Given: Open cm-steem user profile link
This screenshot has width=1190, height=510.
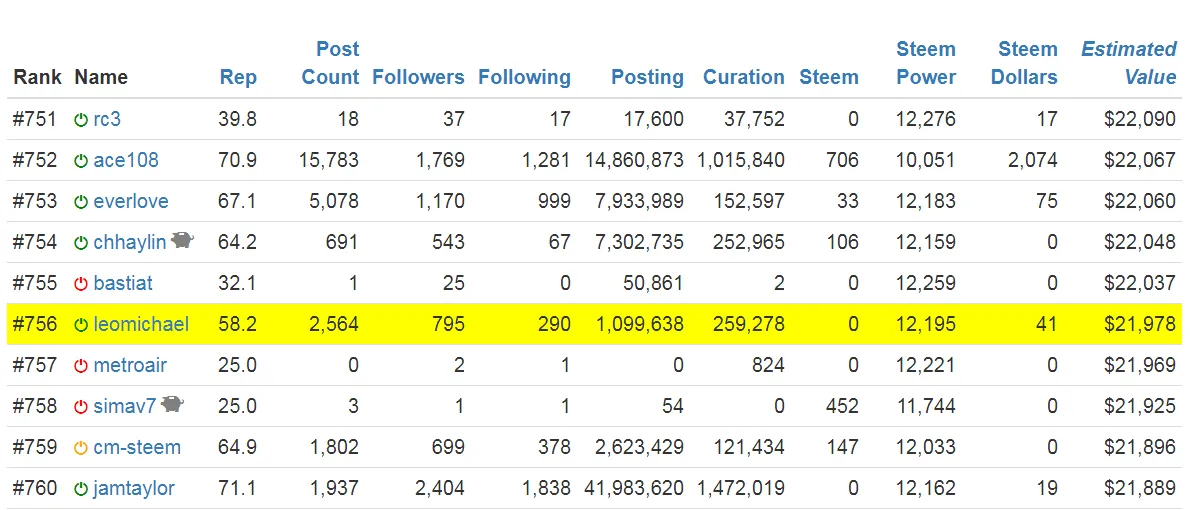Looking at the screenshot, I should pyautogui.click(x=137, y=448).
